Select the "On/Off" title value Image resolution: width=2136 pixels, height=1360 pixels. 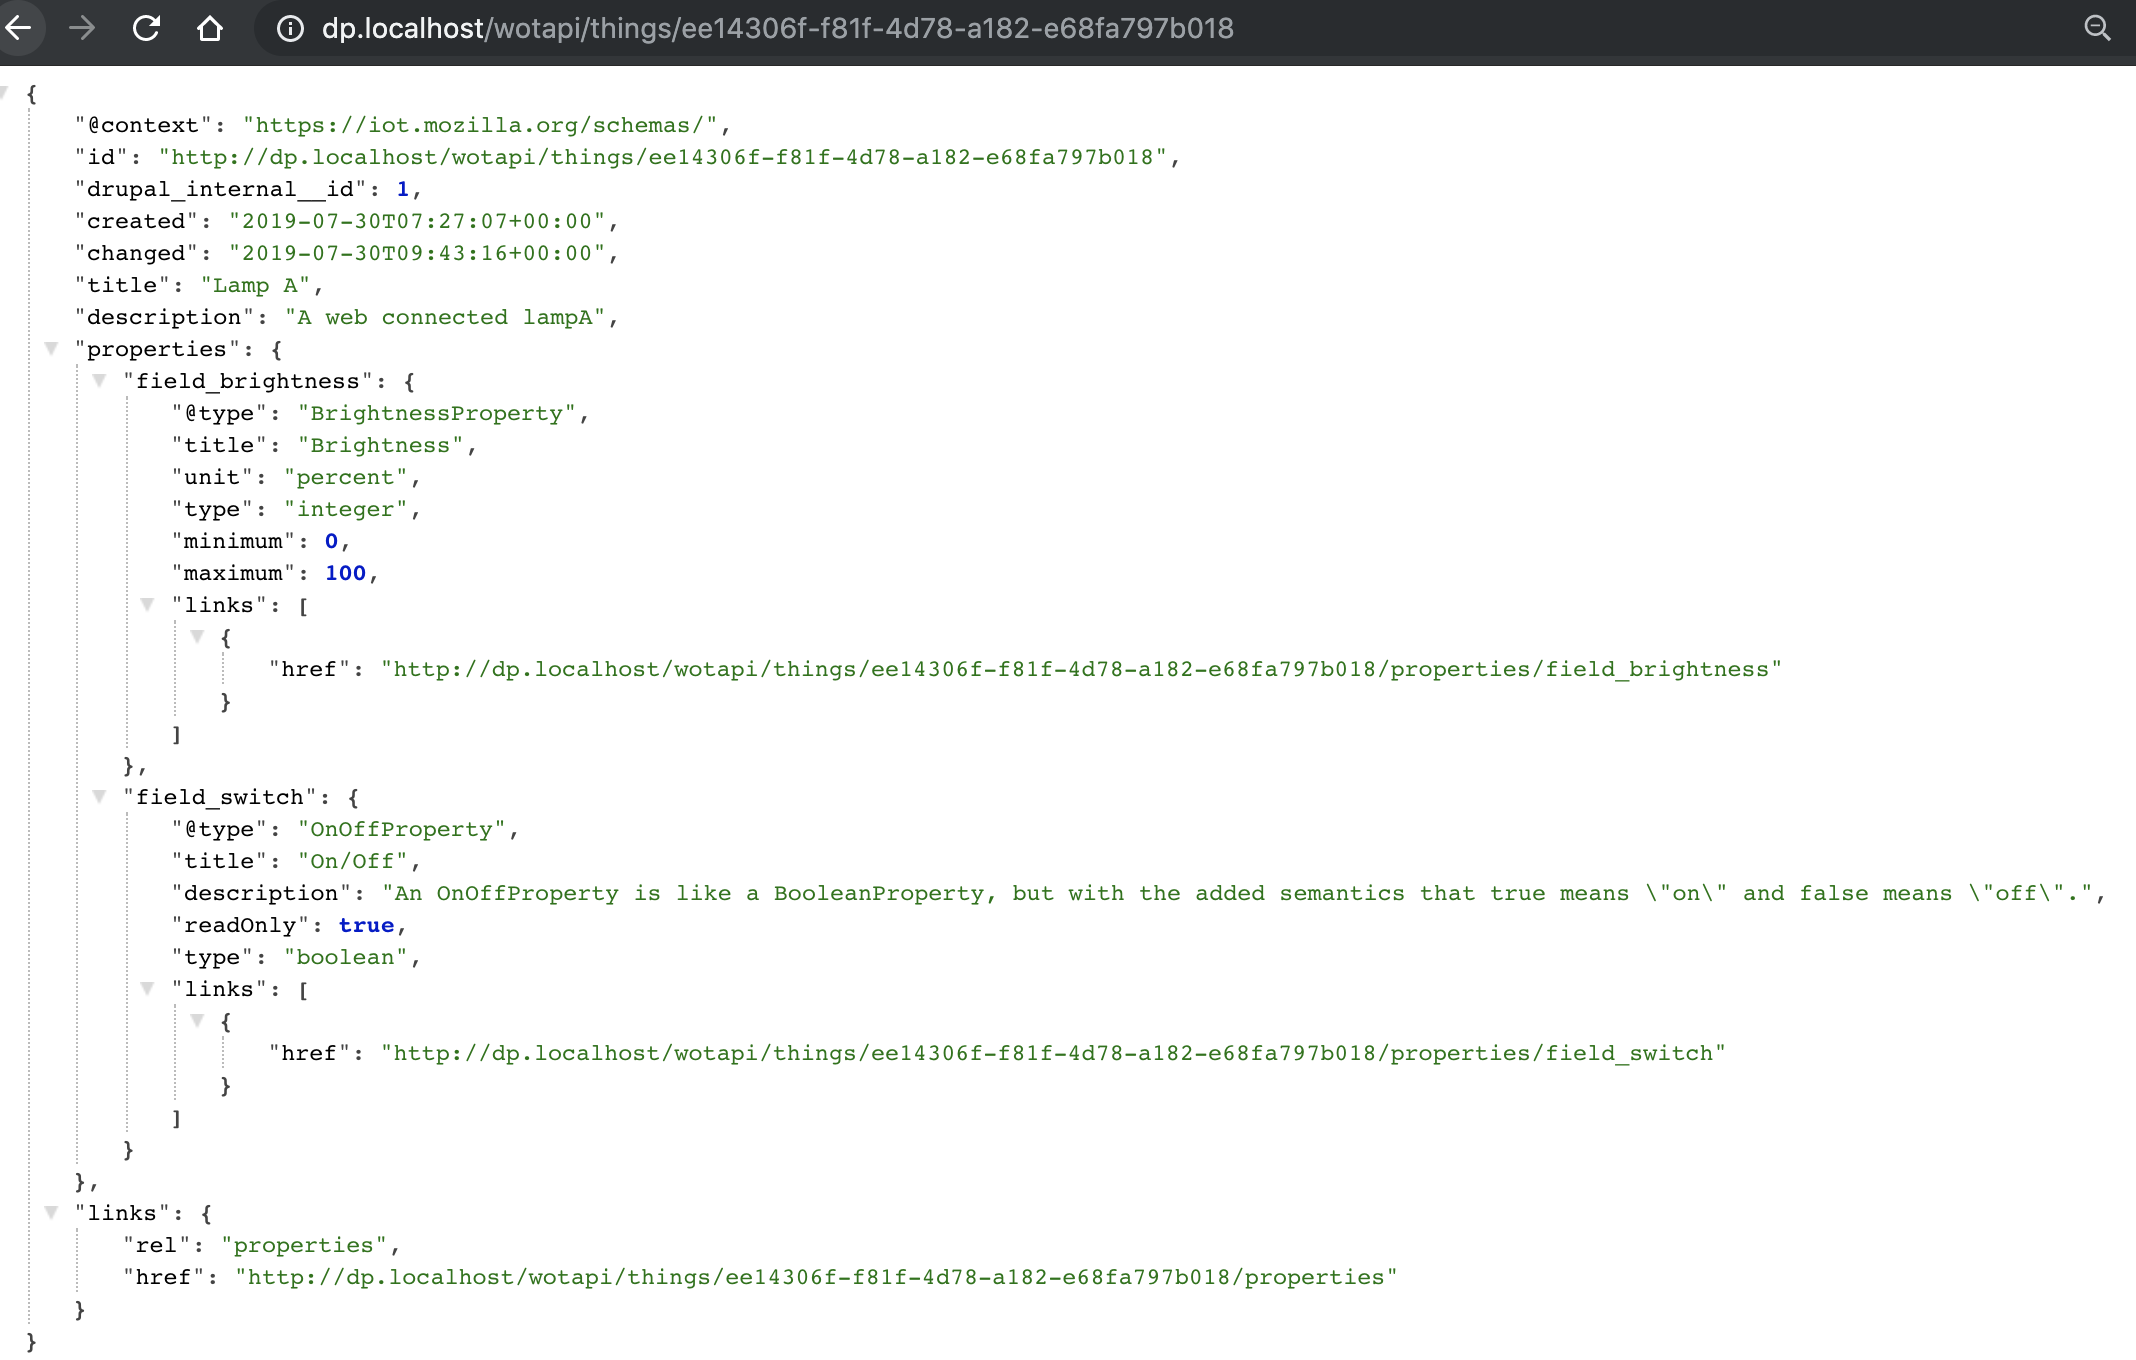(x=353, y=861)
